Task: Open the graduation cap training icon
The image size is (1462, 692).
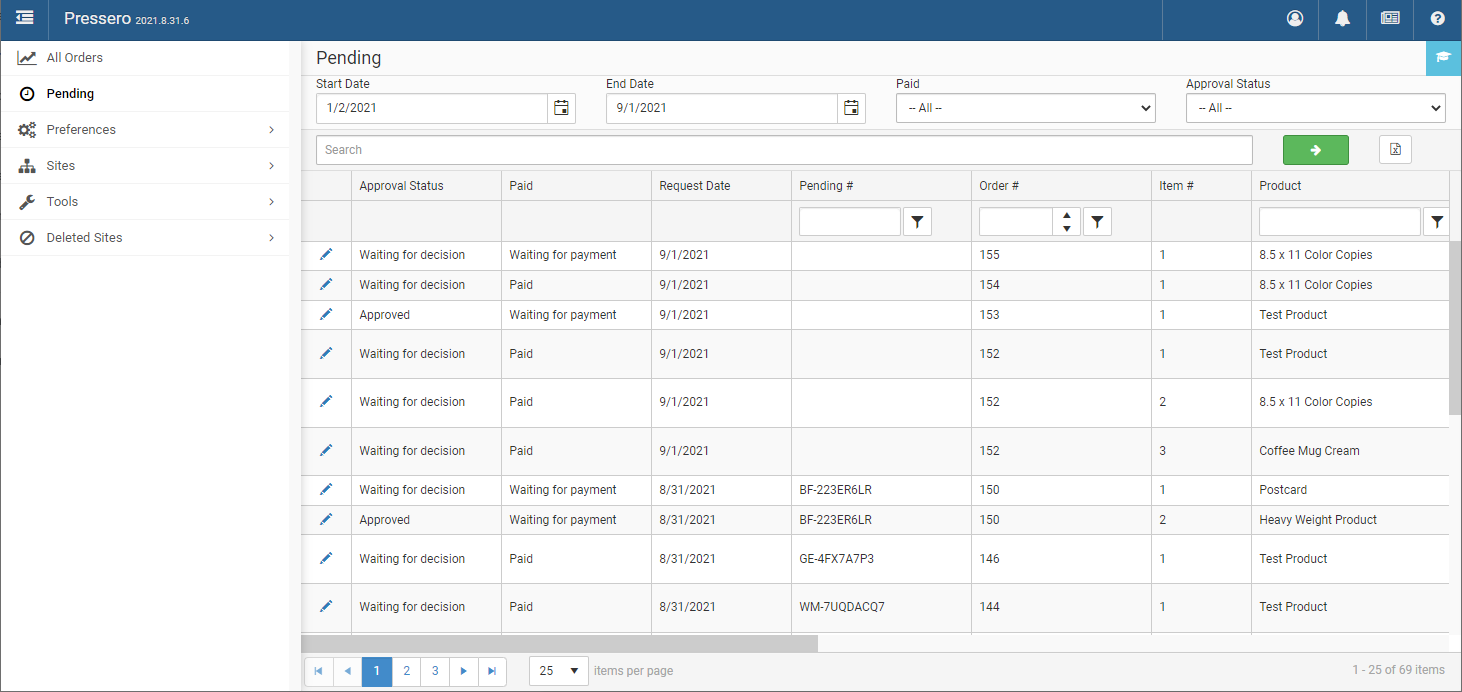Action: [1442, 58]
